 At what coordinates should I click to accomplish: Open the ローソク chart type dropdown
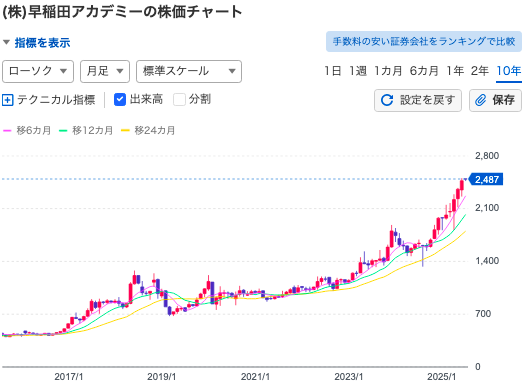(38, 71)
